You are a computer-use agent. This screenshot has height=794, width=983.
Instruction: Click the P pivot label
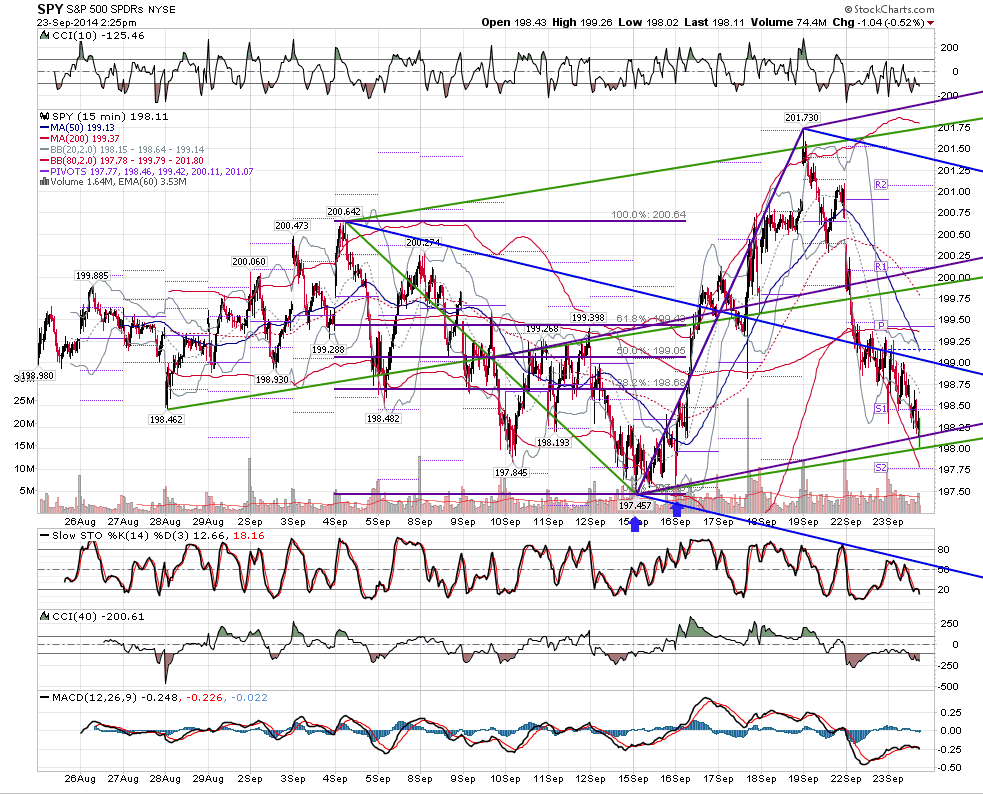coord(881,325)
